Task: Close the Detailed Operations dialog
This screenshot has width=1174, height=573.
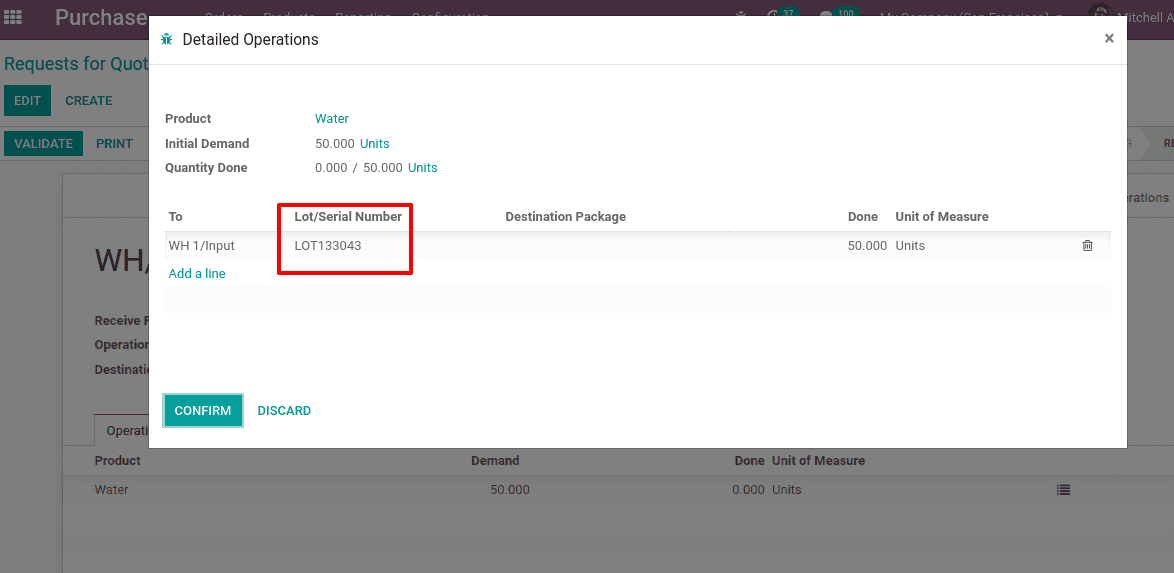Action: tap(1109, 38)
